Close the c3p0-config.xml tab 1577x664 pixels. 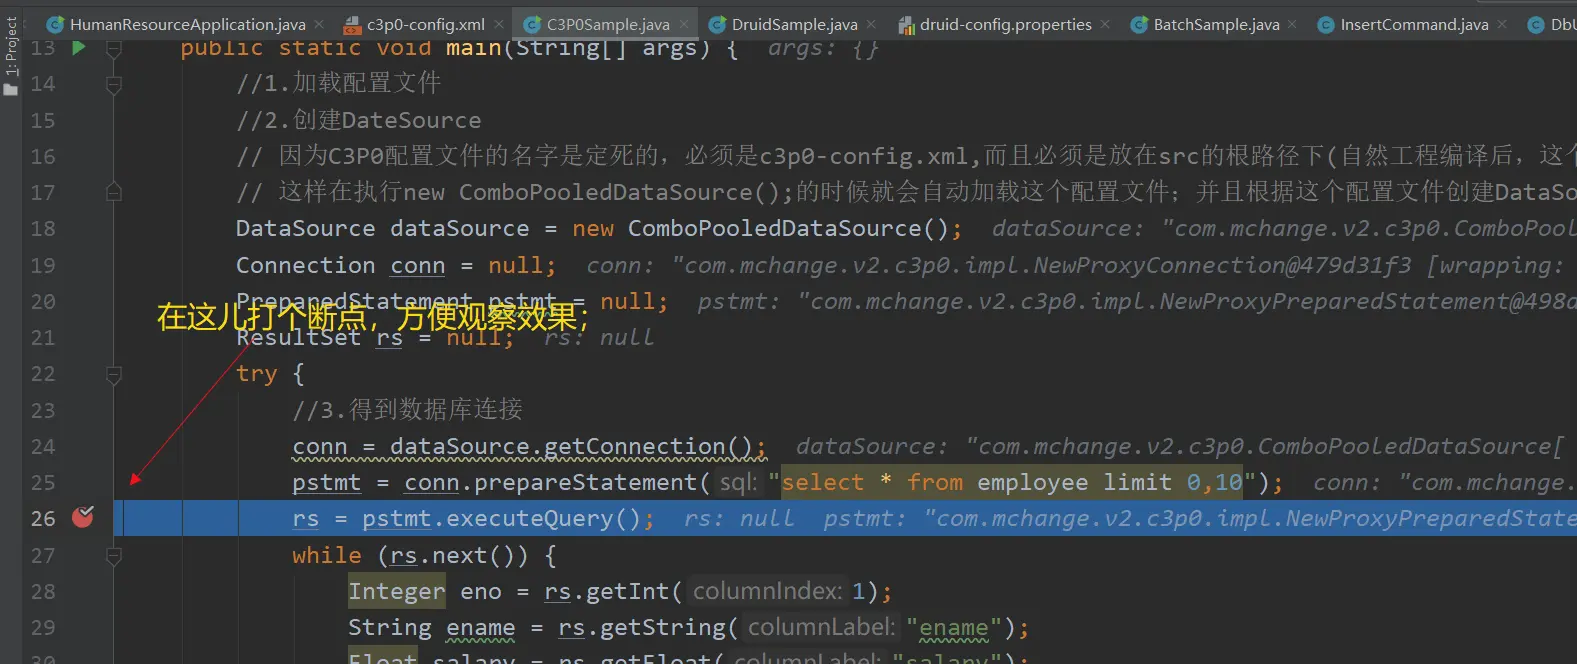[499, 24]
